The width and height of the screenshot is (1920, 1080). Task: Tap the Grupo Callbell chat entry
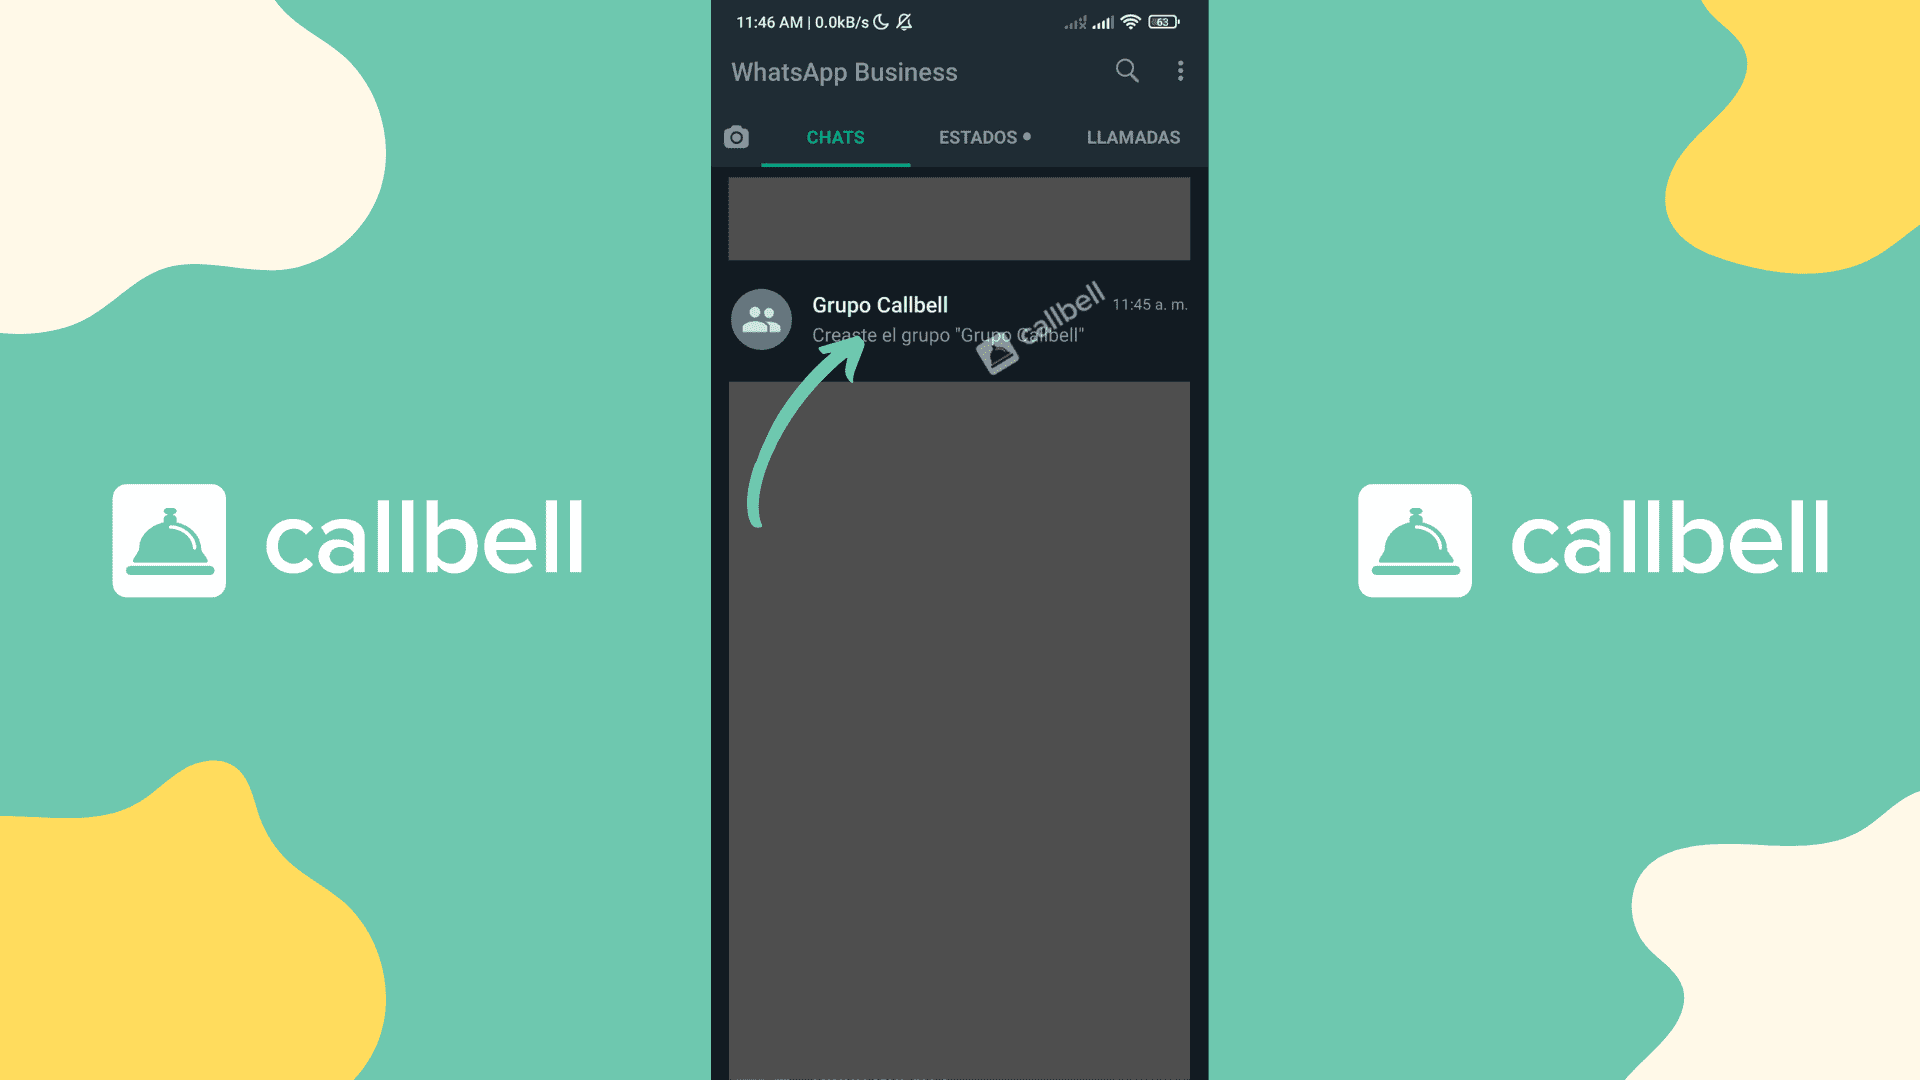[x=959, y=319]
